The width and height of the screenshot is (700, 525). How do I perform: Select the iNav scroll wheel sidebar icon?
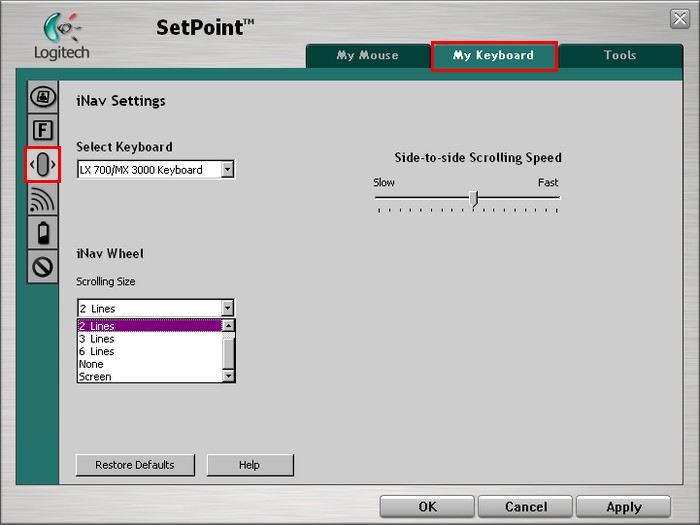click(x=42, y=164)
